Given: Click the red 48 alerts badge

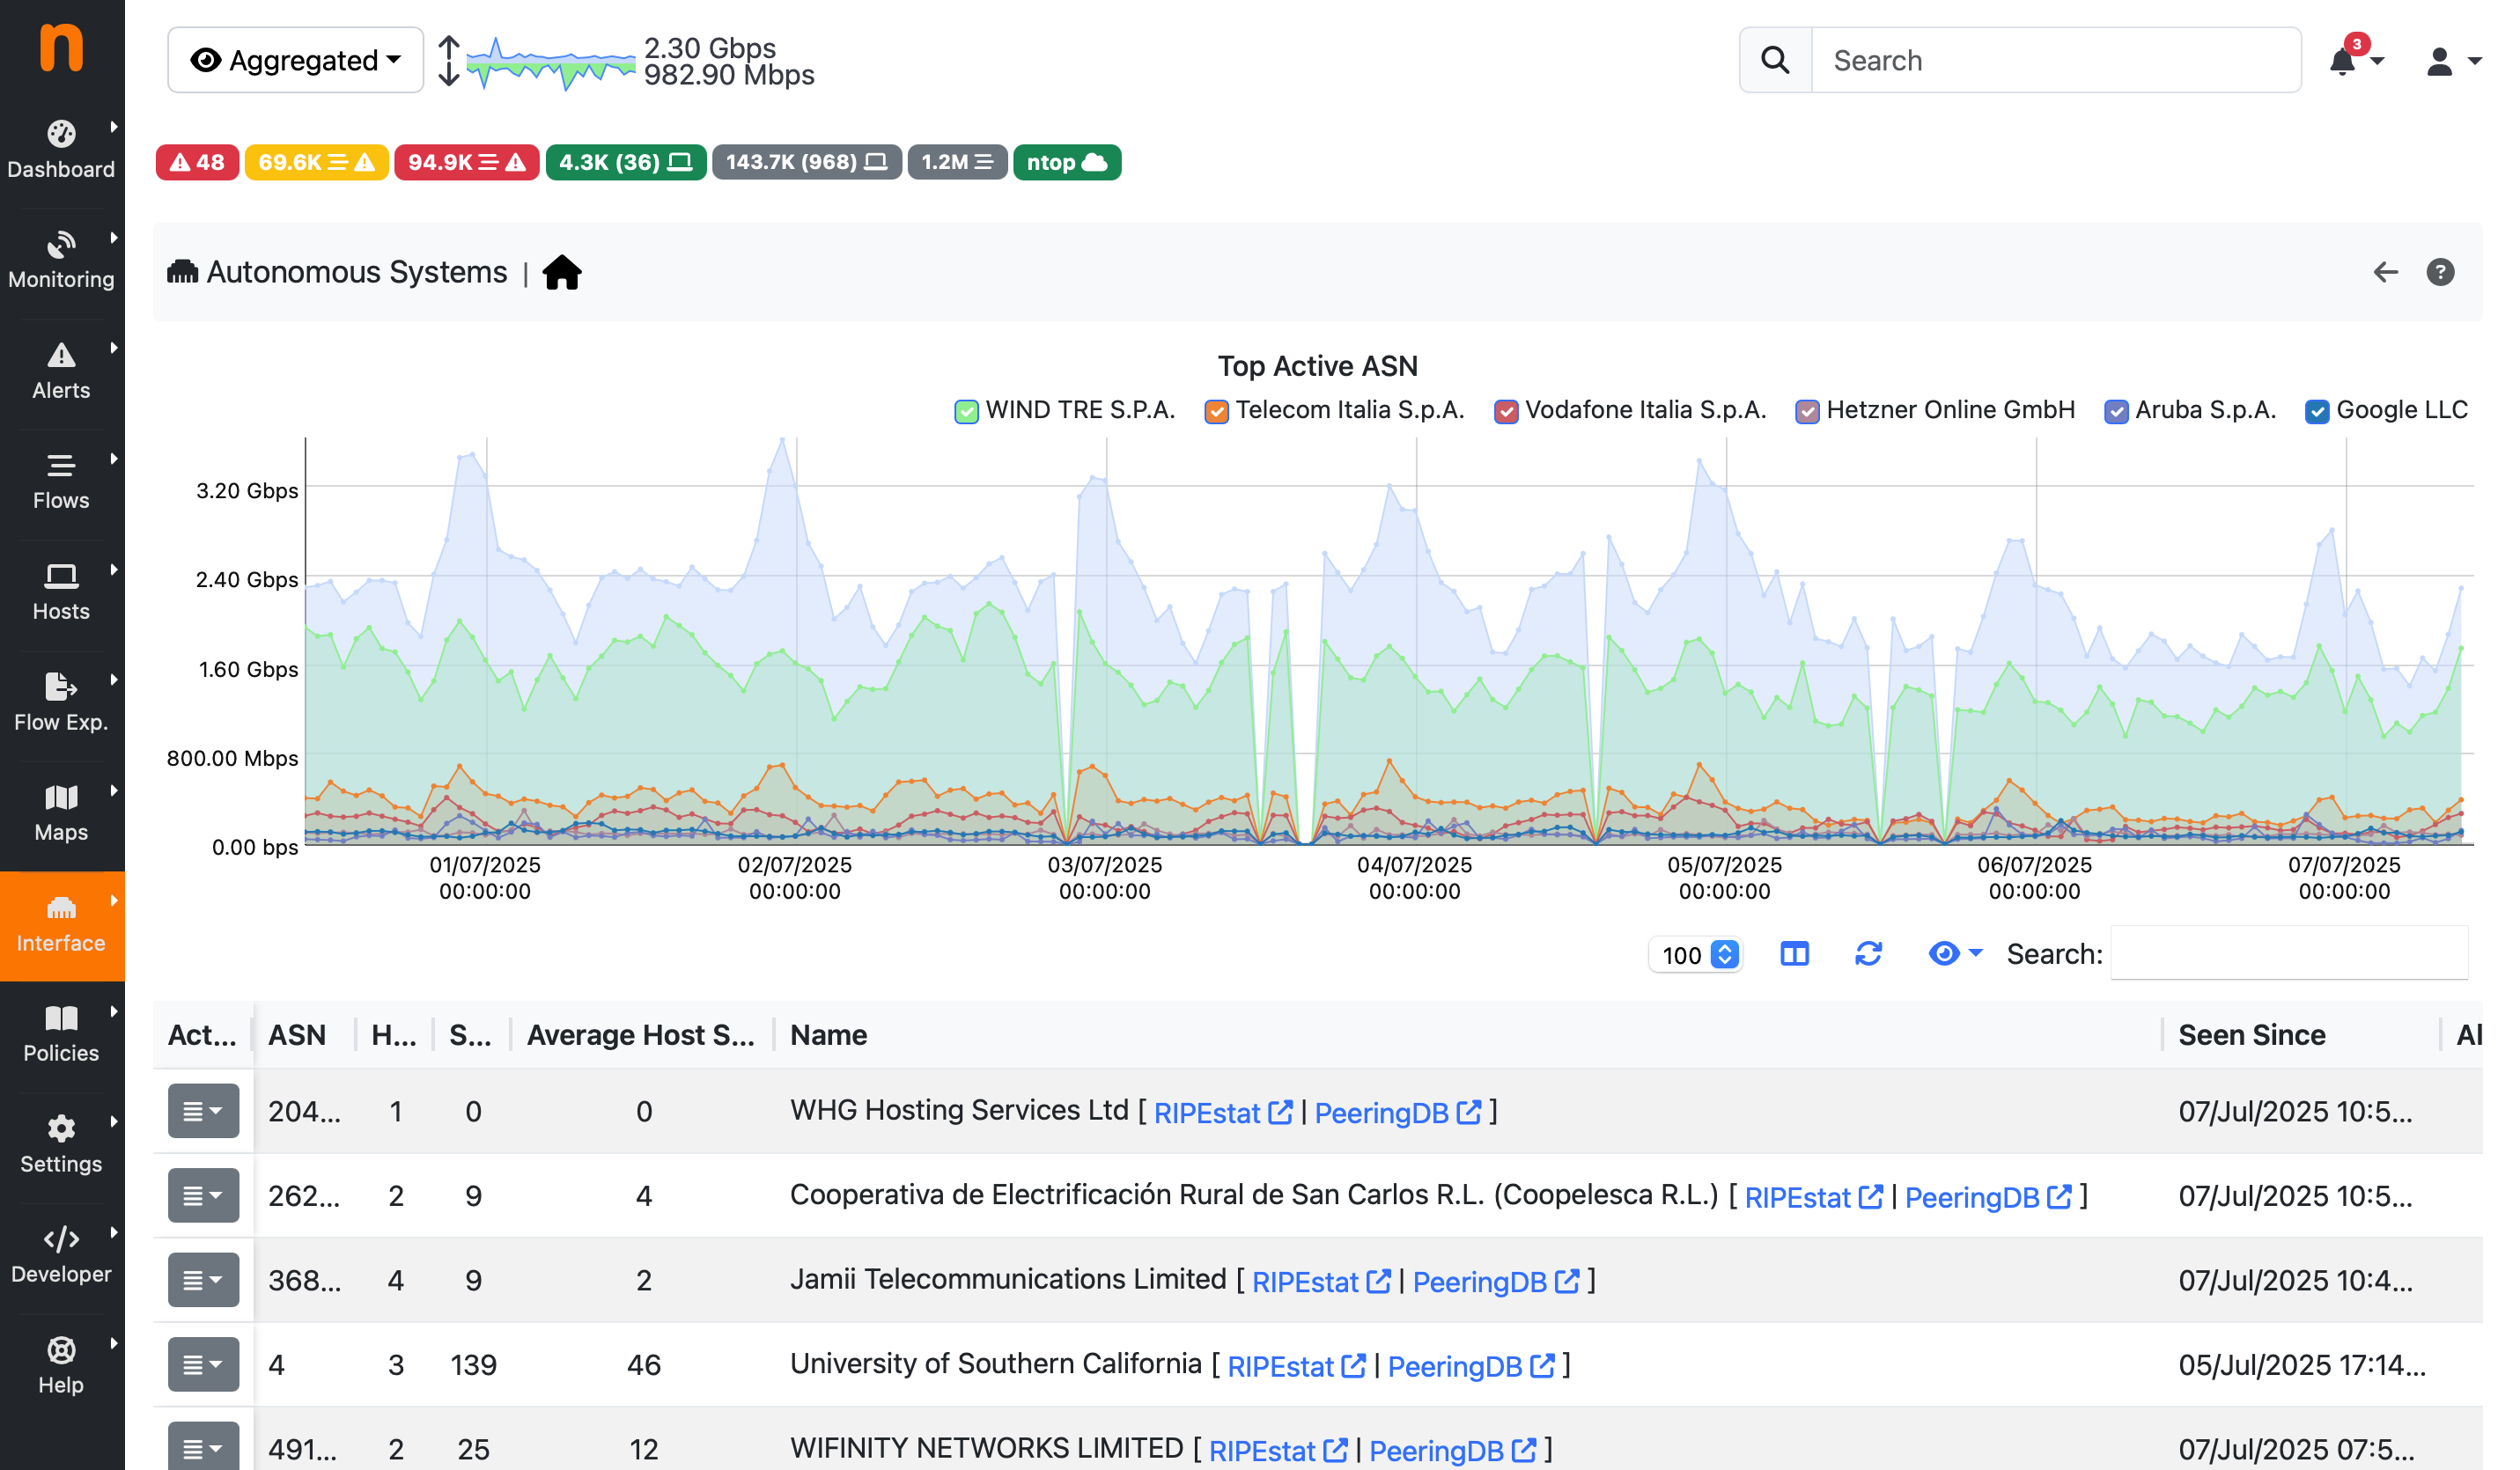Looking at the screenshot, I should click(x=197, y=162).
